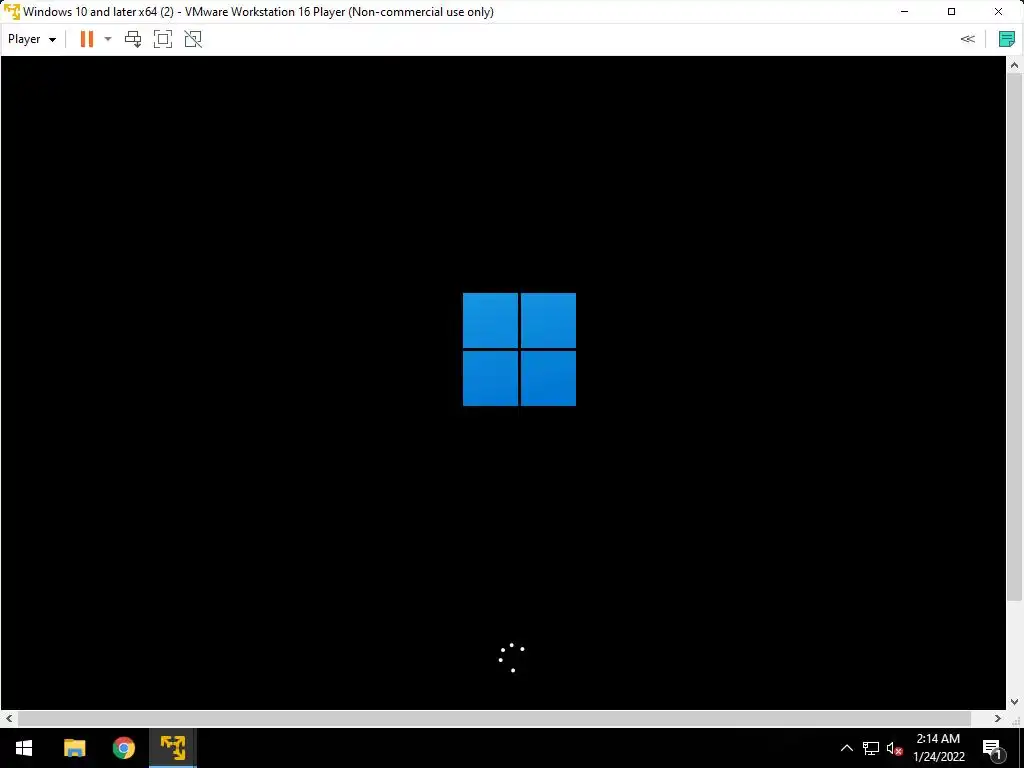The width and height of the screenshot is (1024, 768).
Task: Maximize the VMware Player window
Action: pyautogui.click(x=952, y=12)
